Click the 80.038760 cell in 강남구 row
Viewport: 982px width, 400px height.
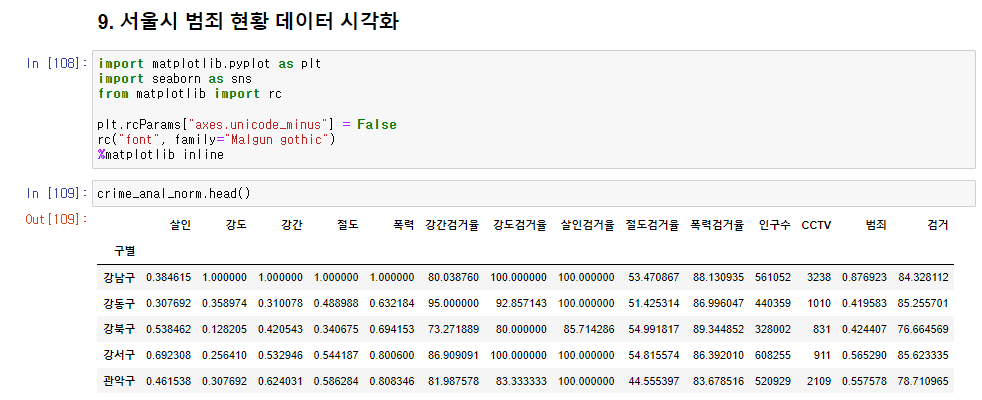pos(453,277)
